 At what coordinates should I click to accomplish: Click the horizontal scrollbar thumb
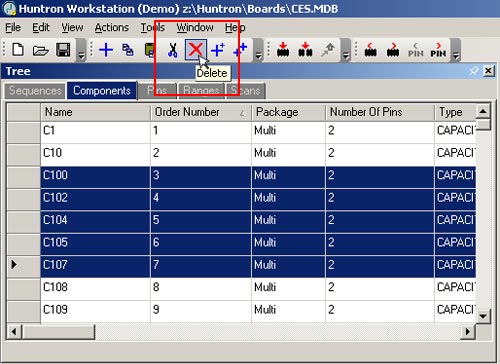pos(58,332)
